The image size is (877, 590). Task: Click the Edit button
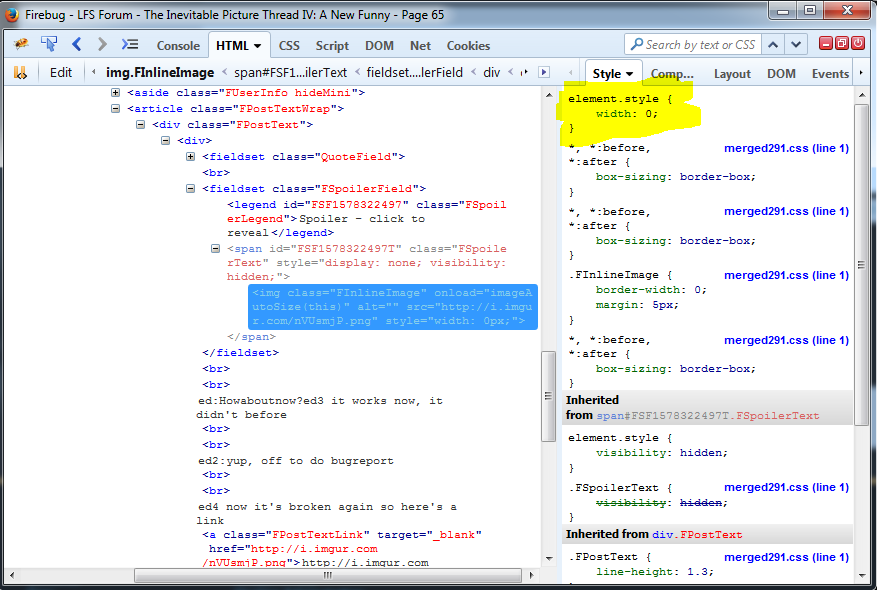[60, 73]
